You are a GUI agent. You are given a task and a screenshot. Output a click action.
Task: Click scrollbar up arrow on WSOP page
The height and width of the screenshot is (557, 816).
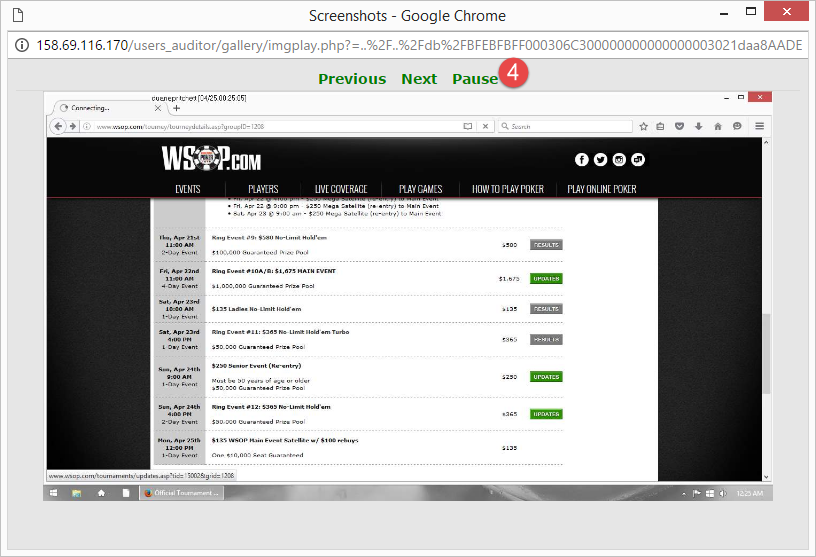[x=766, y=142]
